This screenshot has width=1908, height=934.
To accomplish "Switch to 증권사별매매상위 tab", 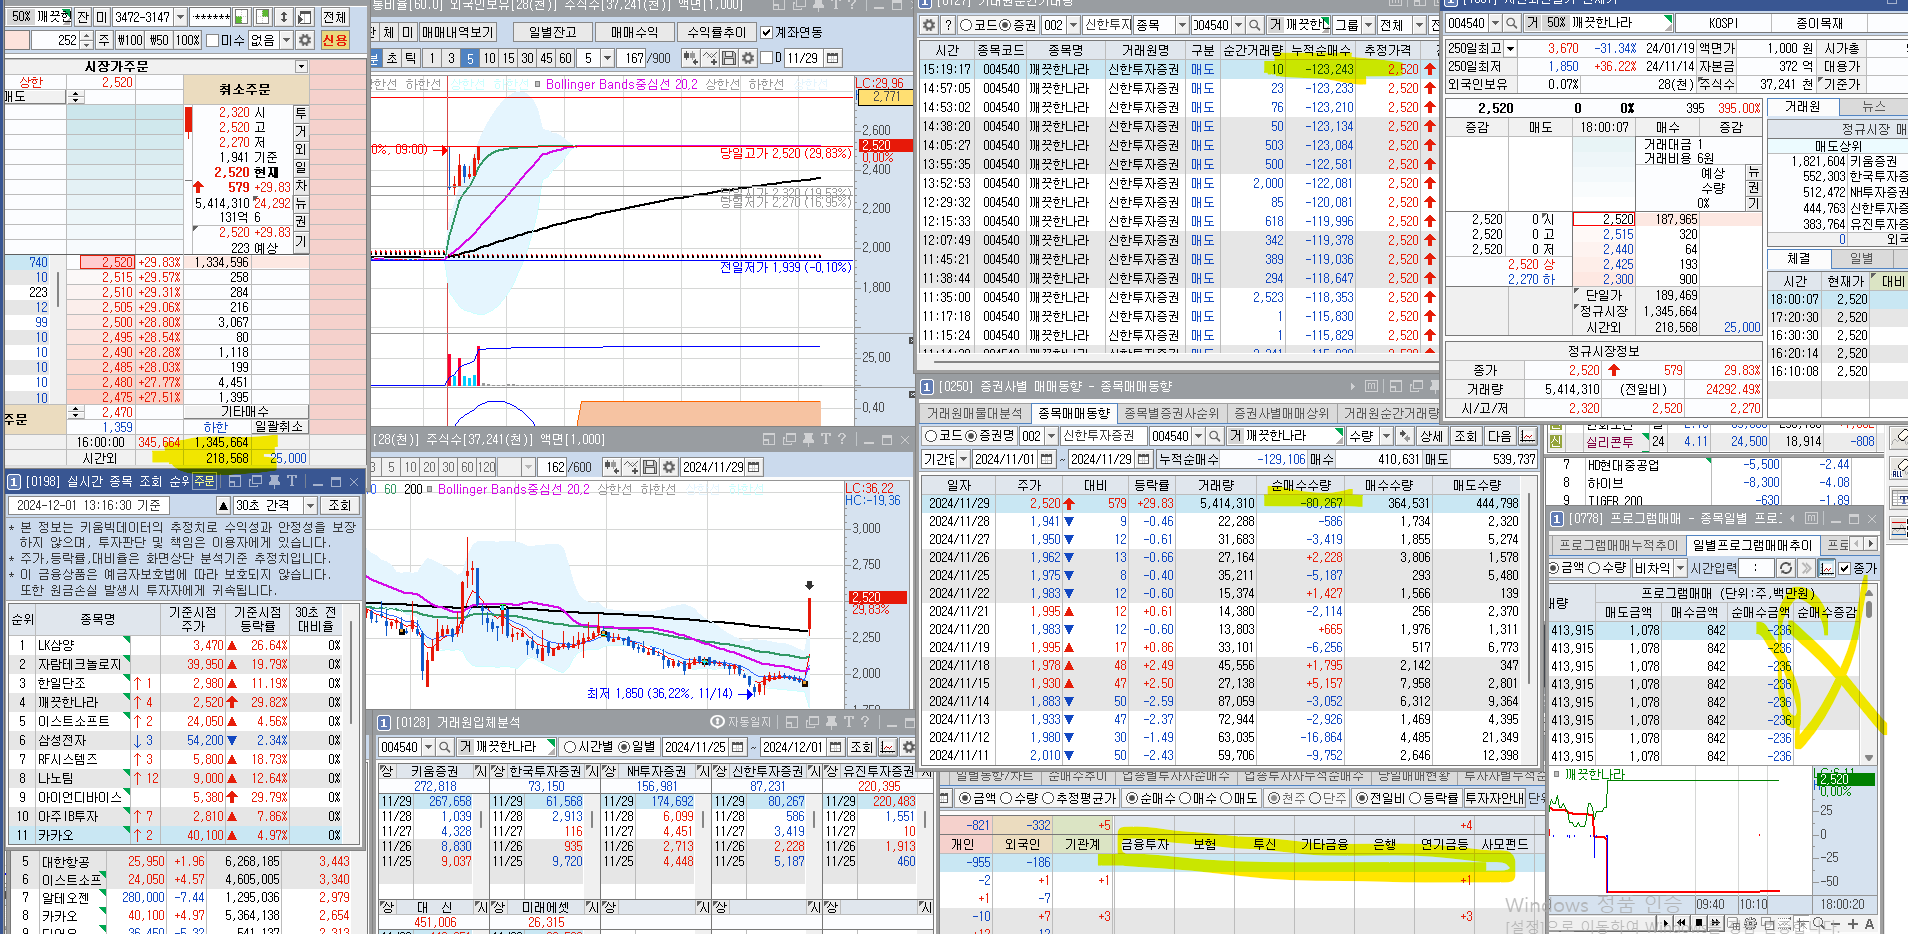I will (x=1281, y=413).
